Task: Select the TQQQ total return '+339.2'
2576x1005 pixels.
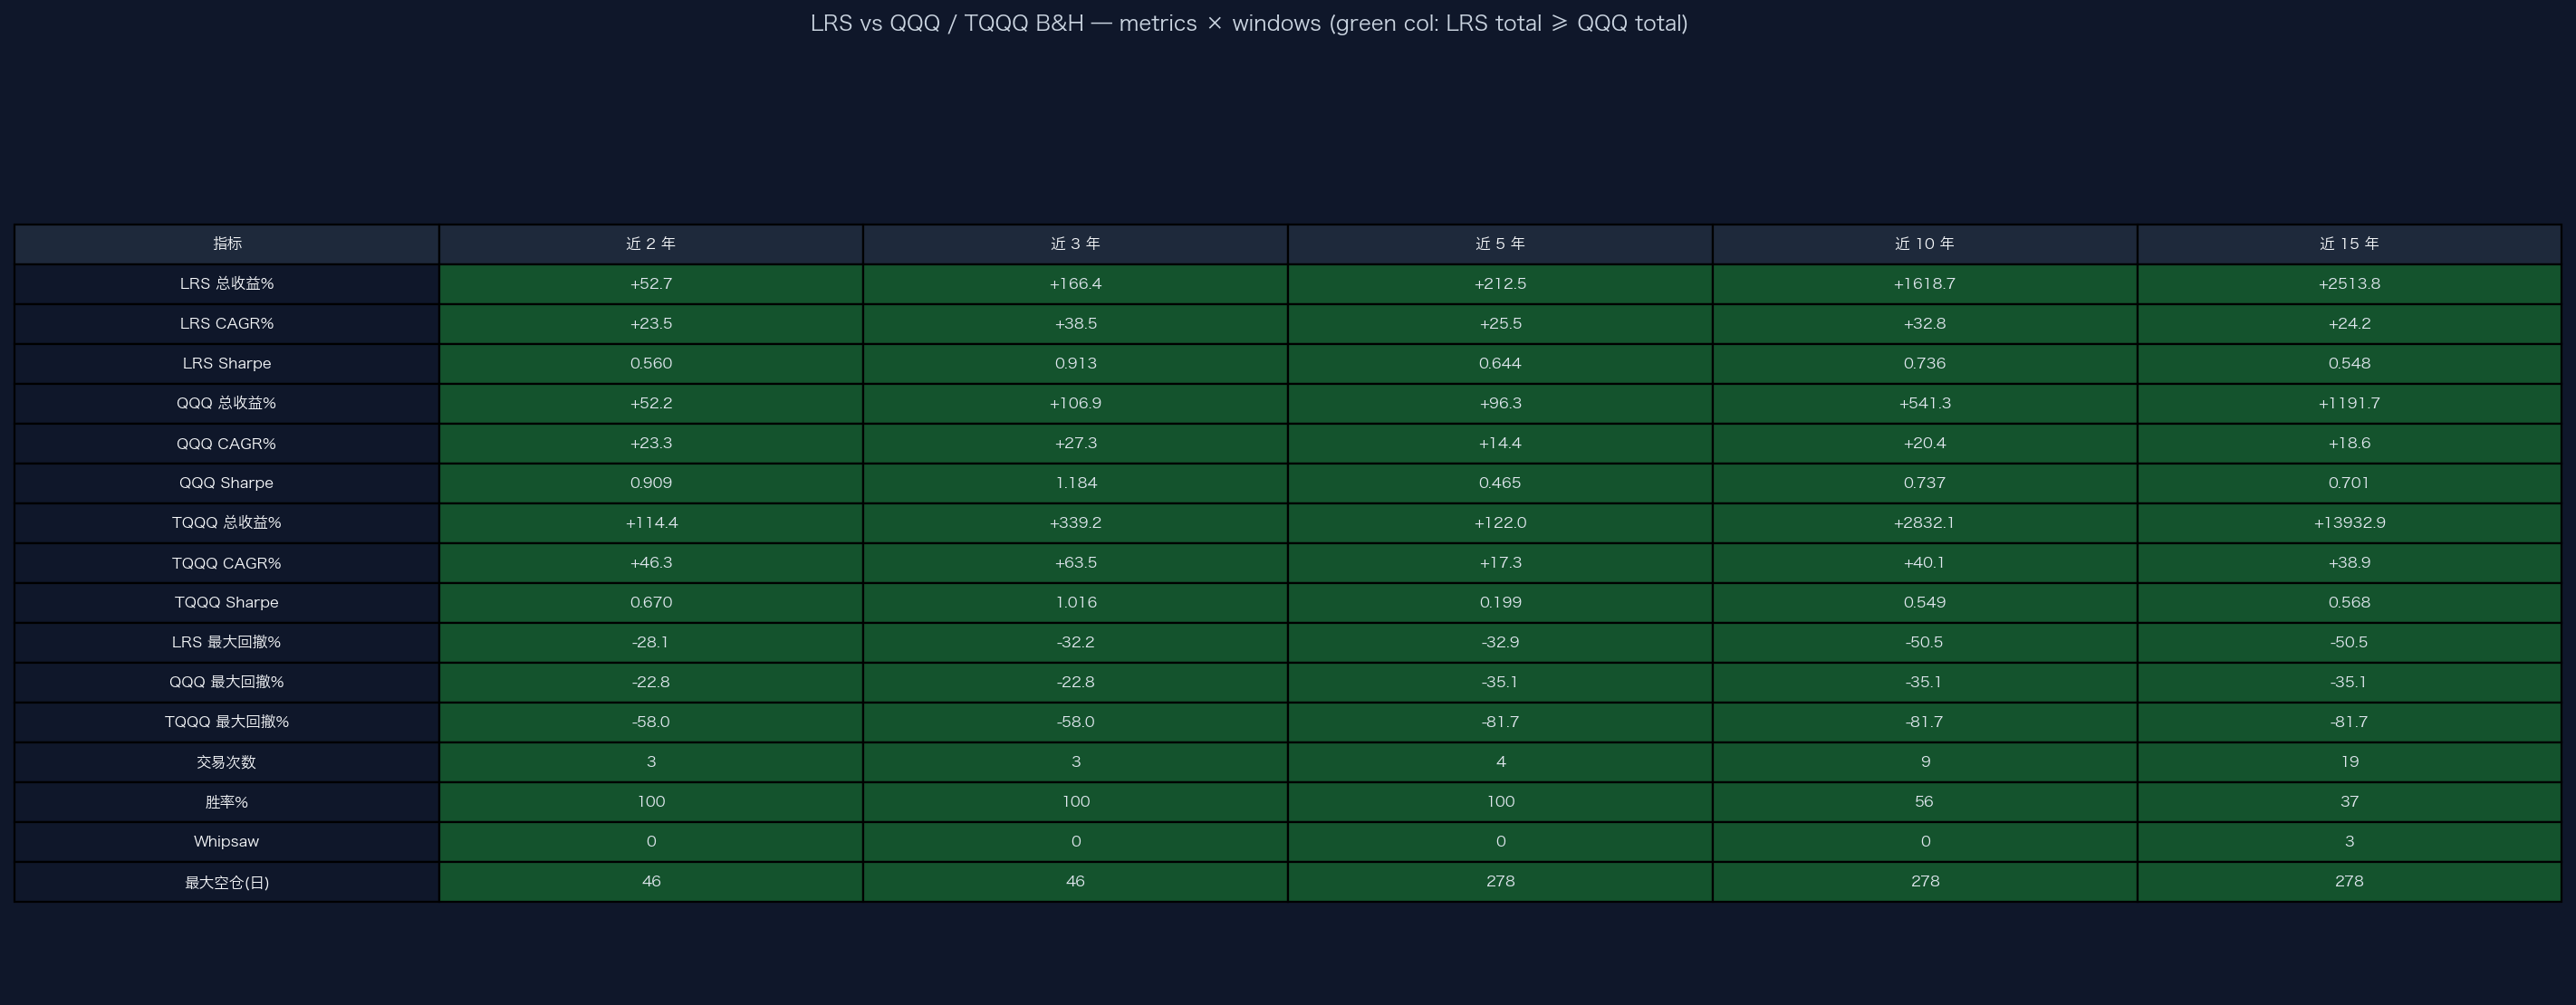Action: point(1075,523)
